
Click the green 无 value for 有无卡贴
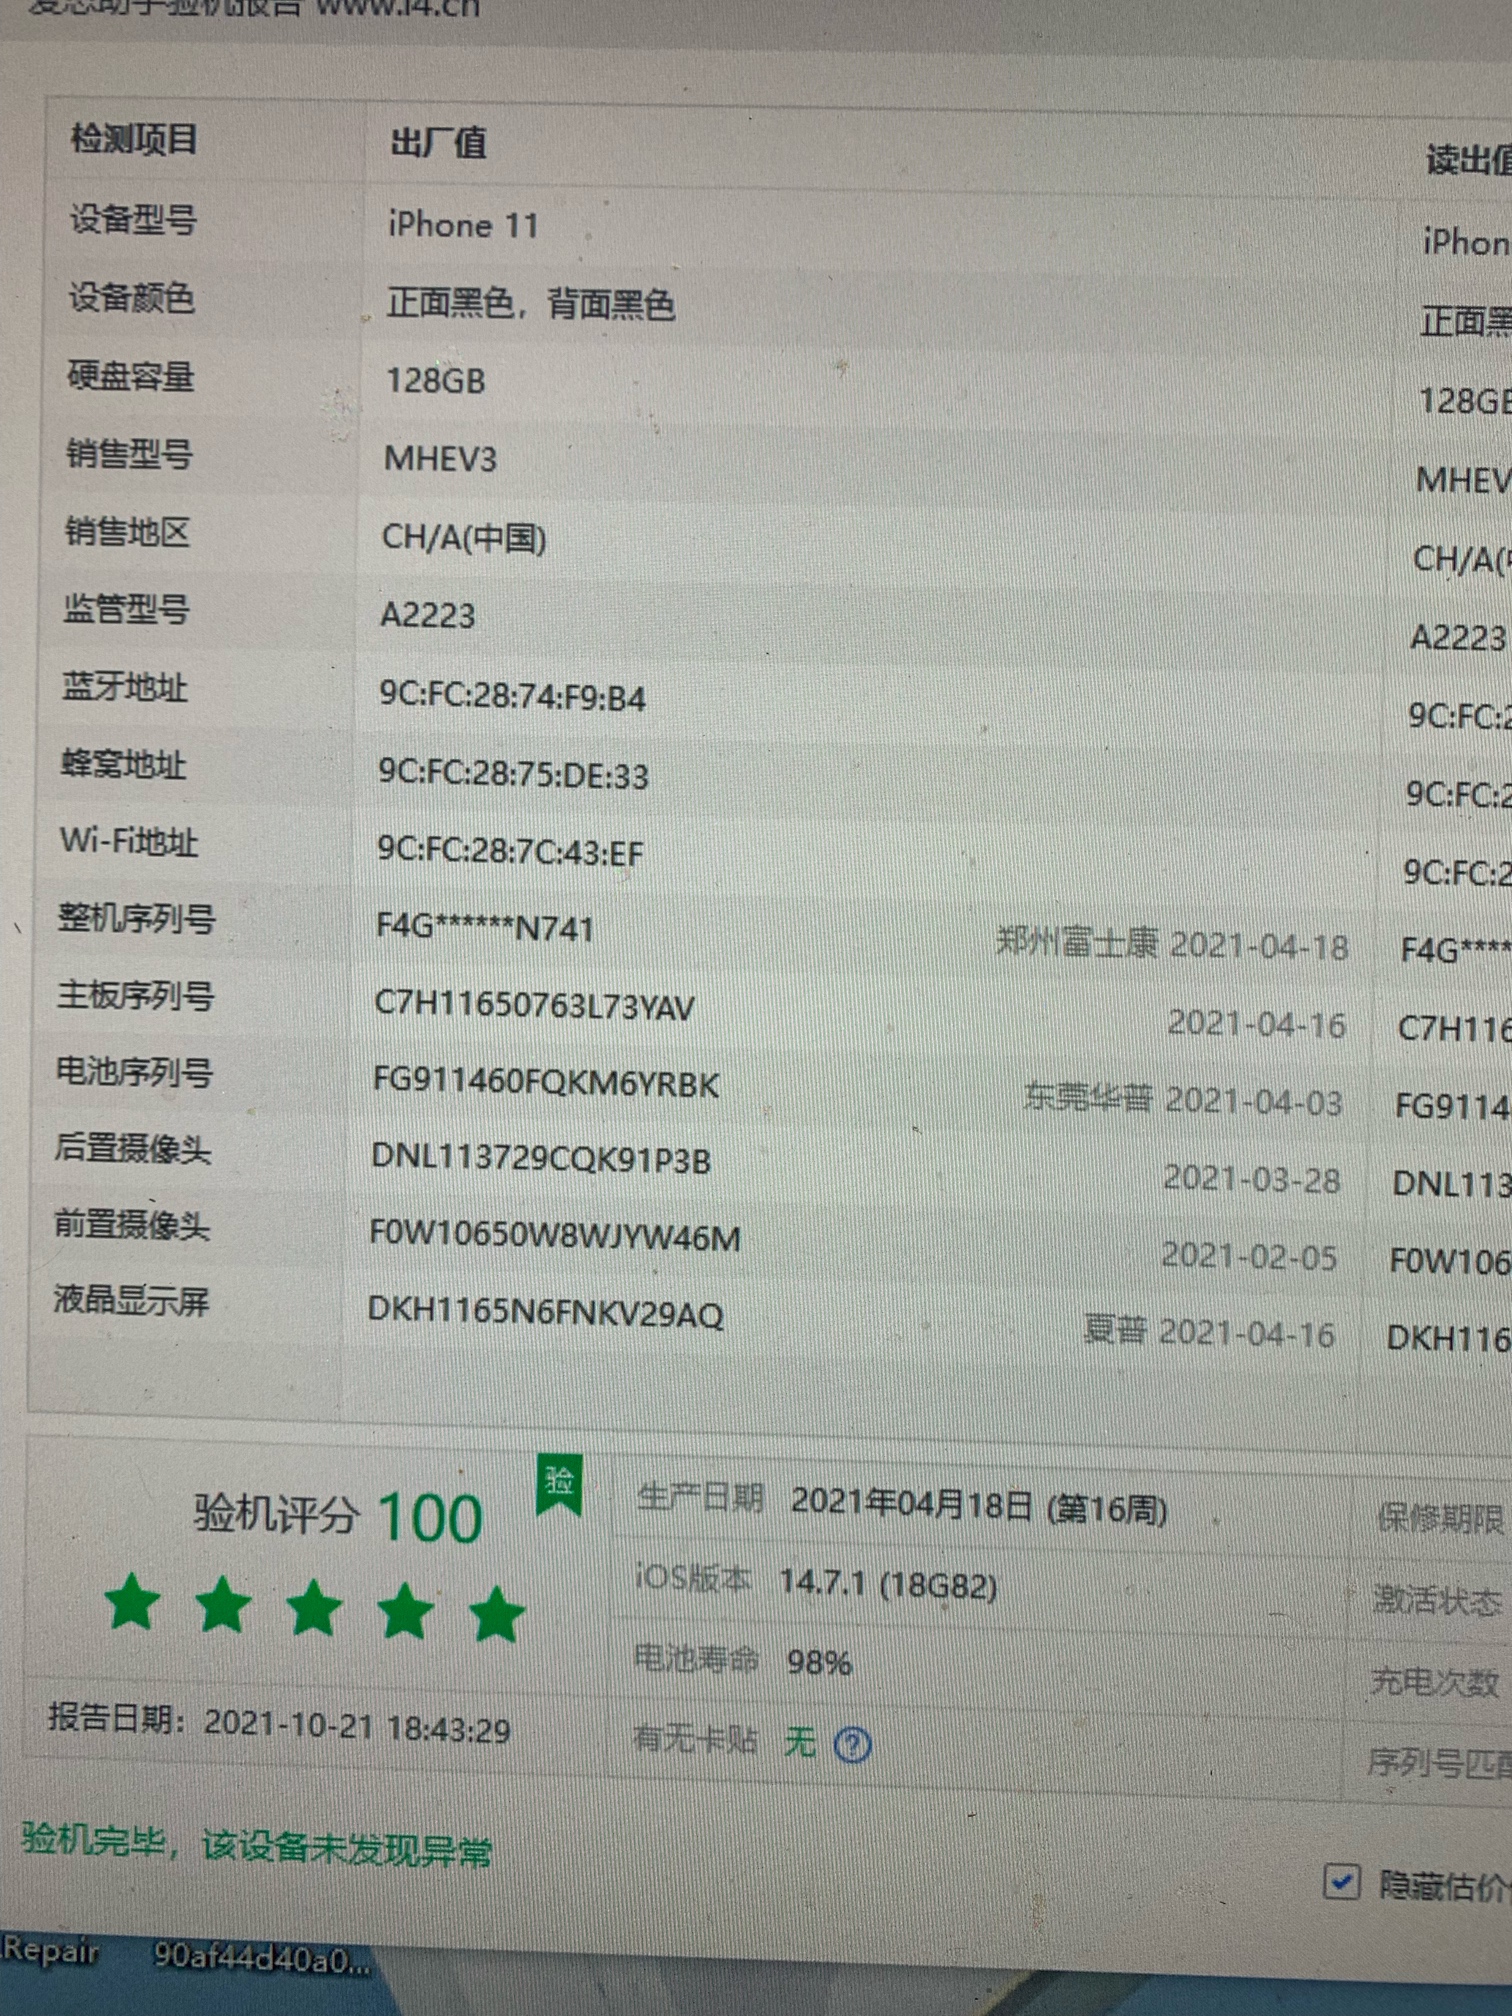(x=800, y=1742)
